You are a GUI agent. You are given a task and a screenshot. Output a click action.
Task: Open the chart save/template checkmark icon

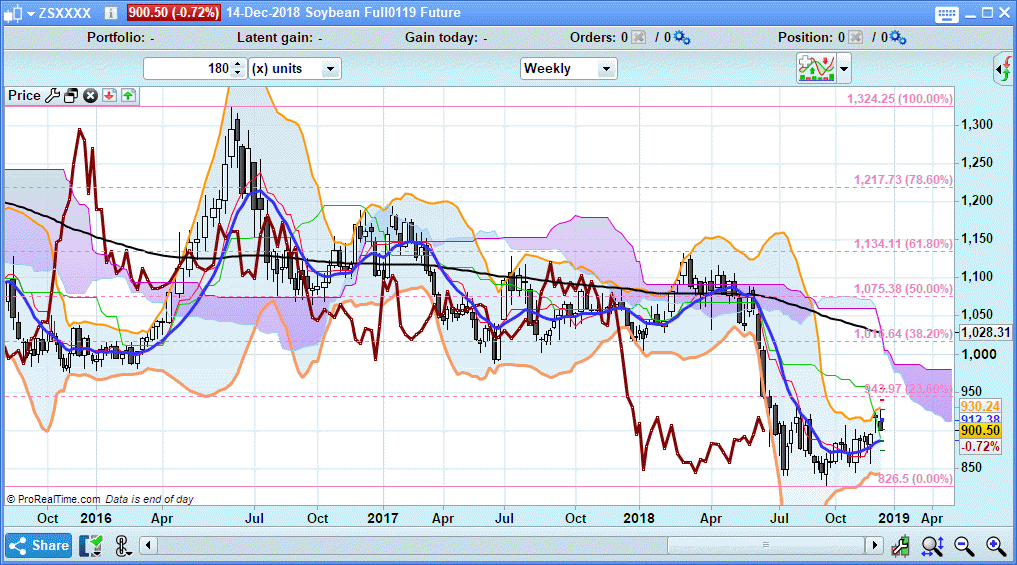[91, 546]
